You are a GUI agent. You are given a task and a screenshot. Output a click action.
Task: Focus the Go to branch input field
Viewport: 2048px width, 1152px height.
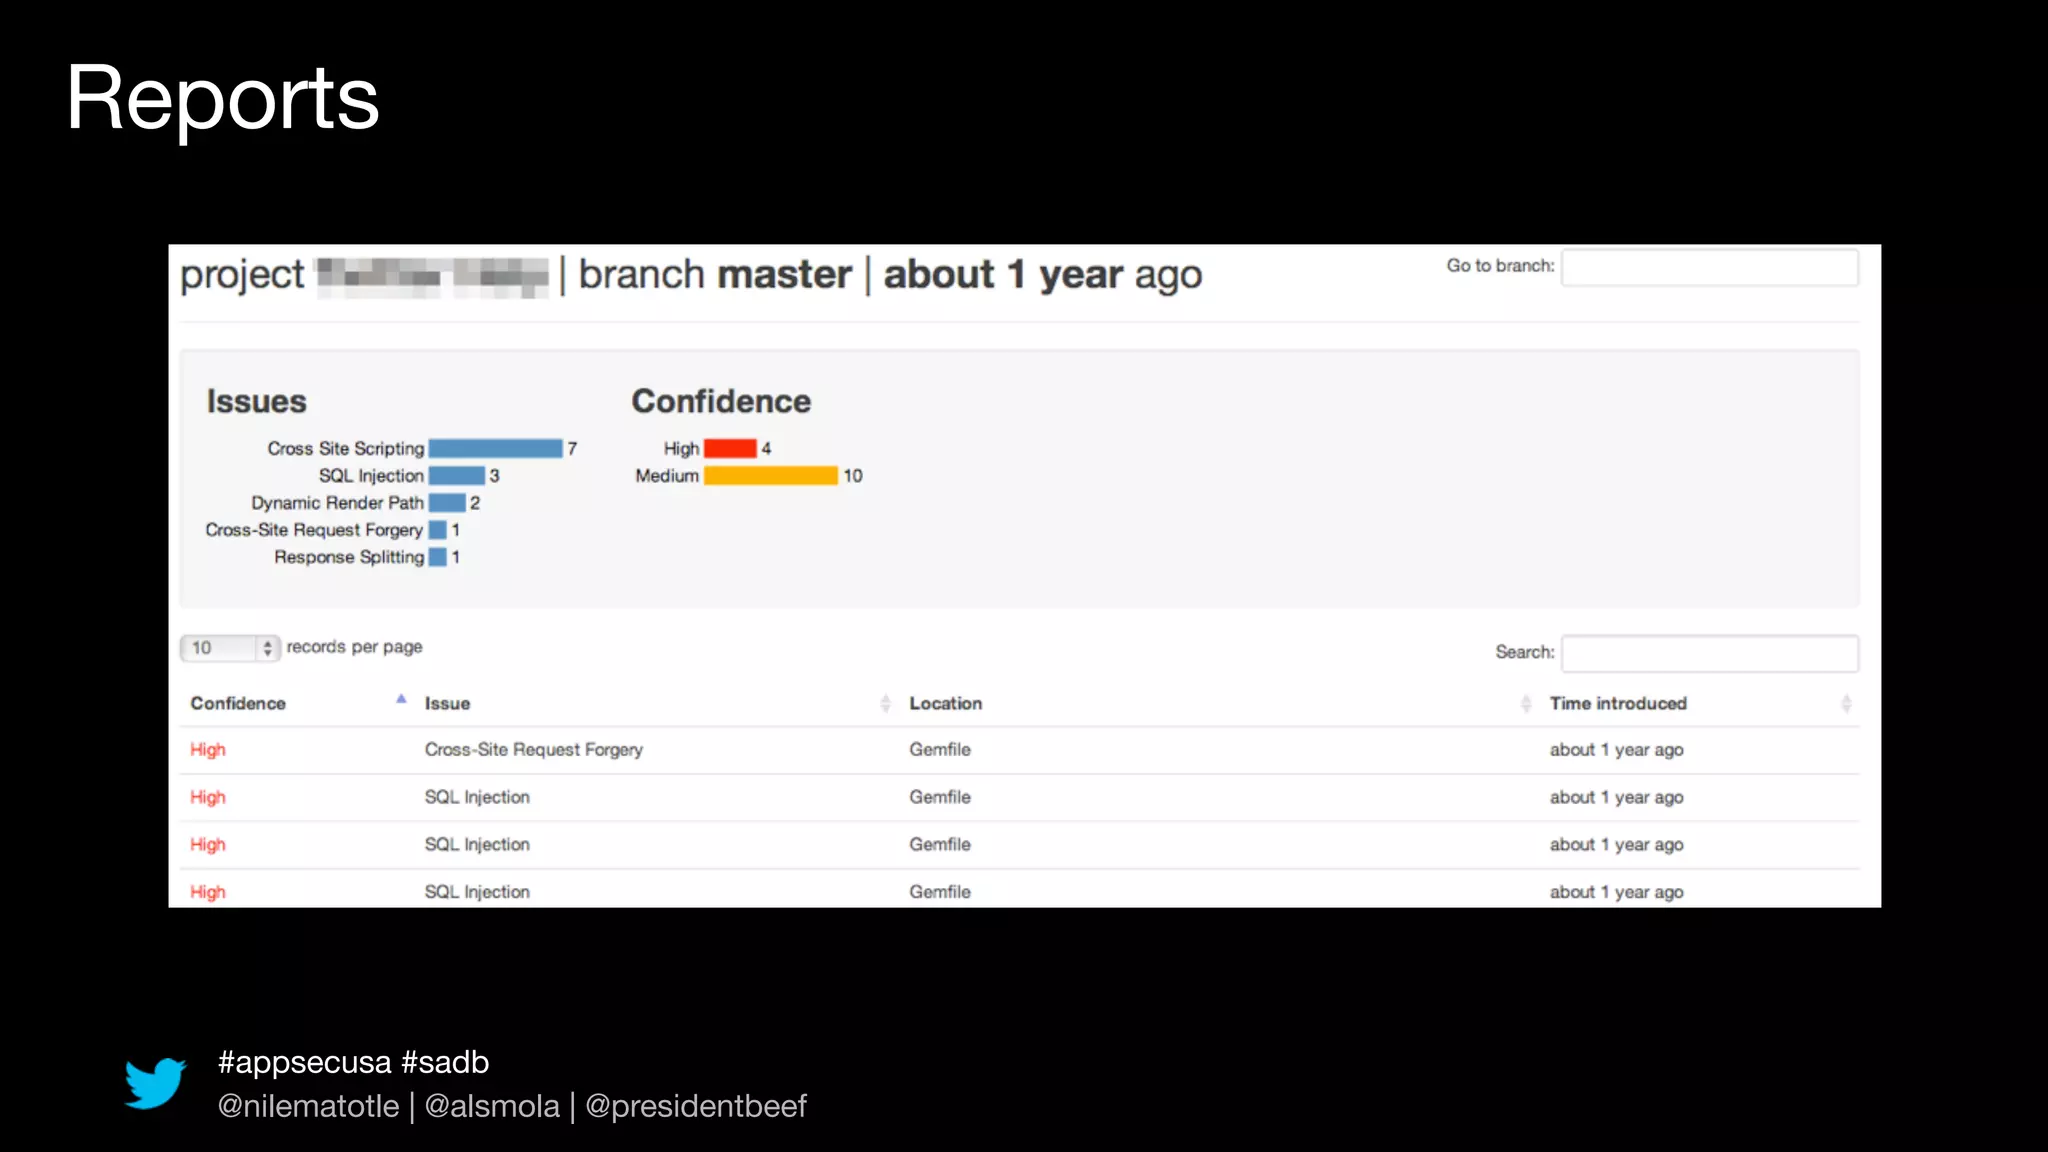[x=1710, y=267]
